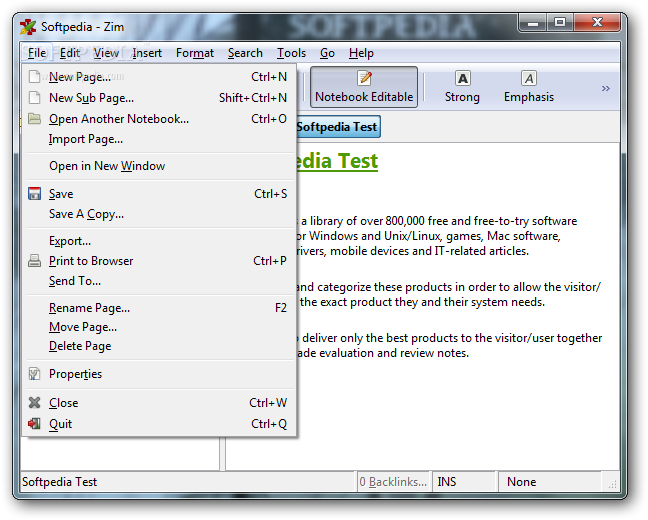The width and height of the screenshot is (648, 520).
Task: Click the INS status bar indicator
Action: (447, 482)
